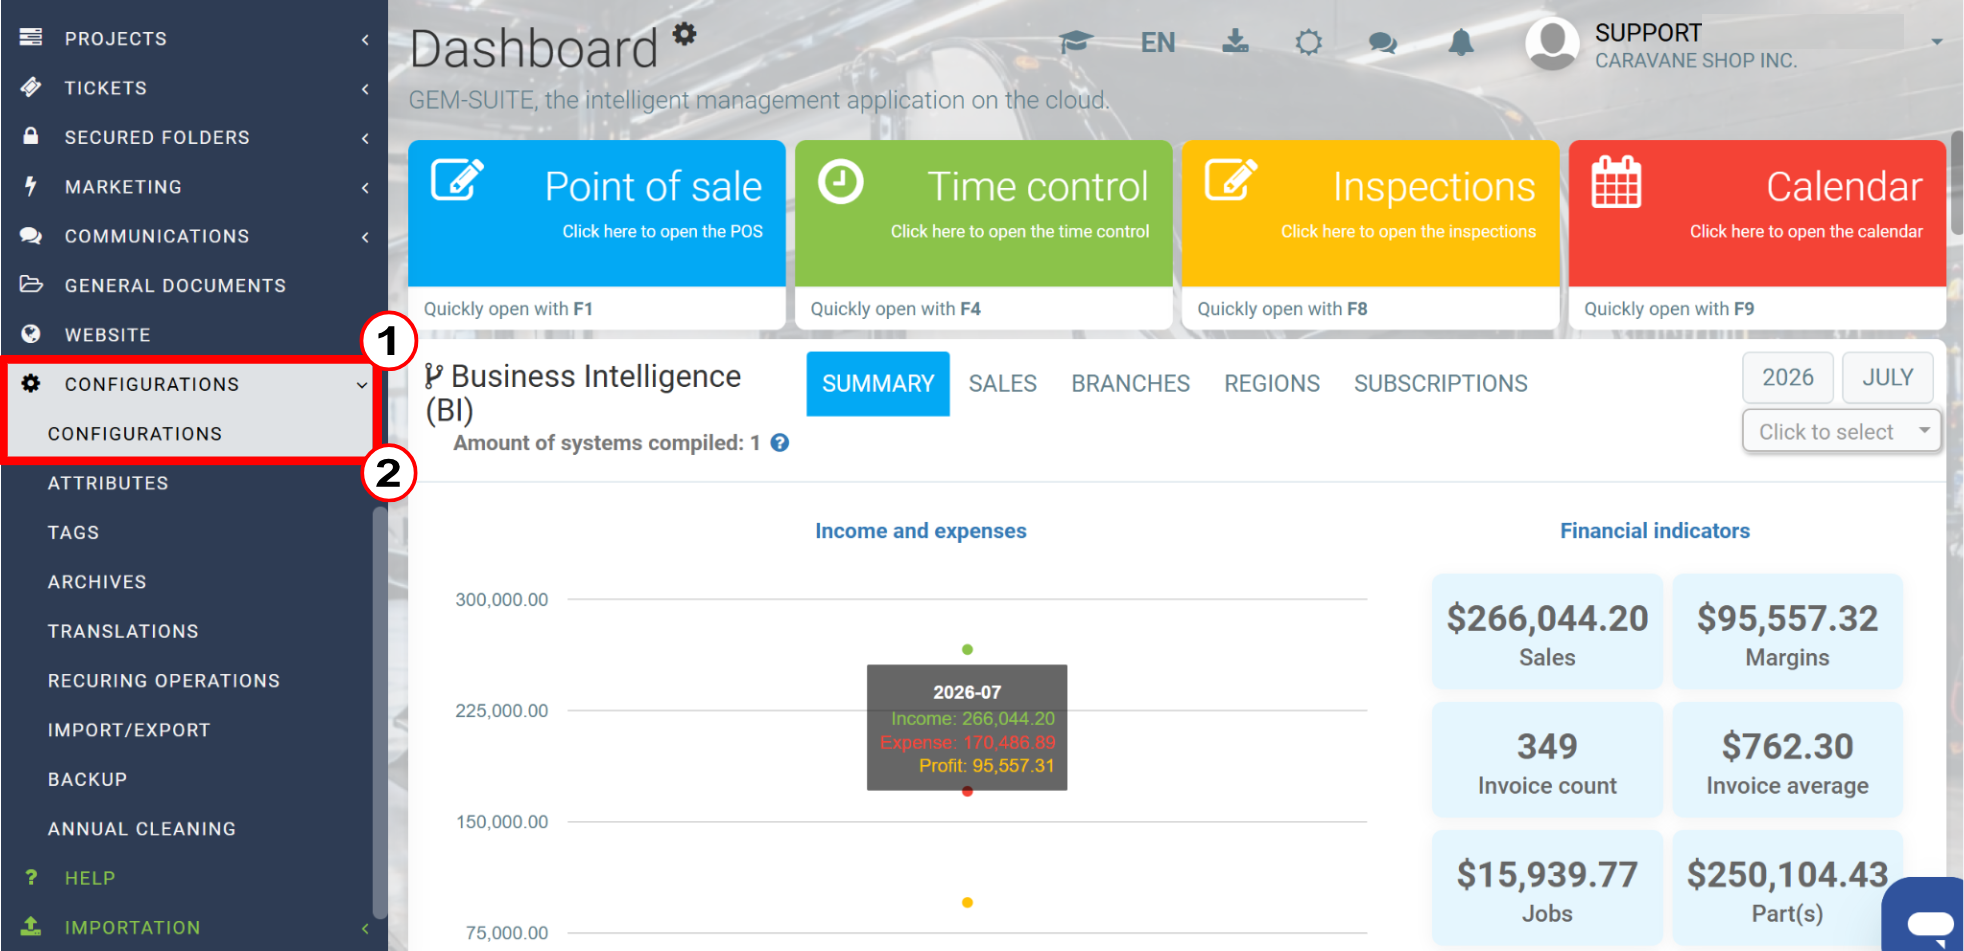
Task: Click the Projects sidebar icon
Action: tap(31, 38)
